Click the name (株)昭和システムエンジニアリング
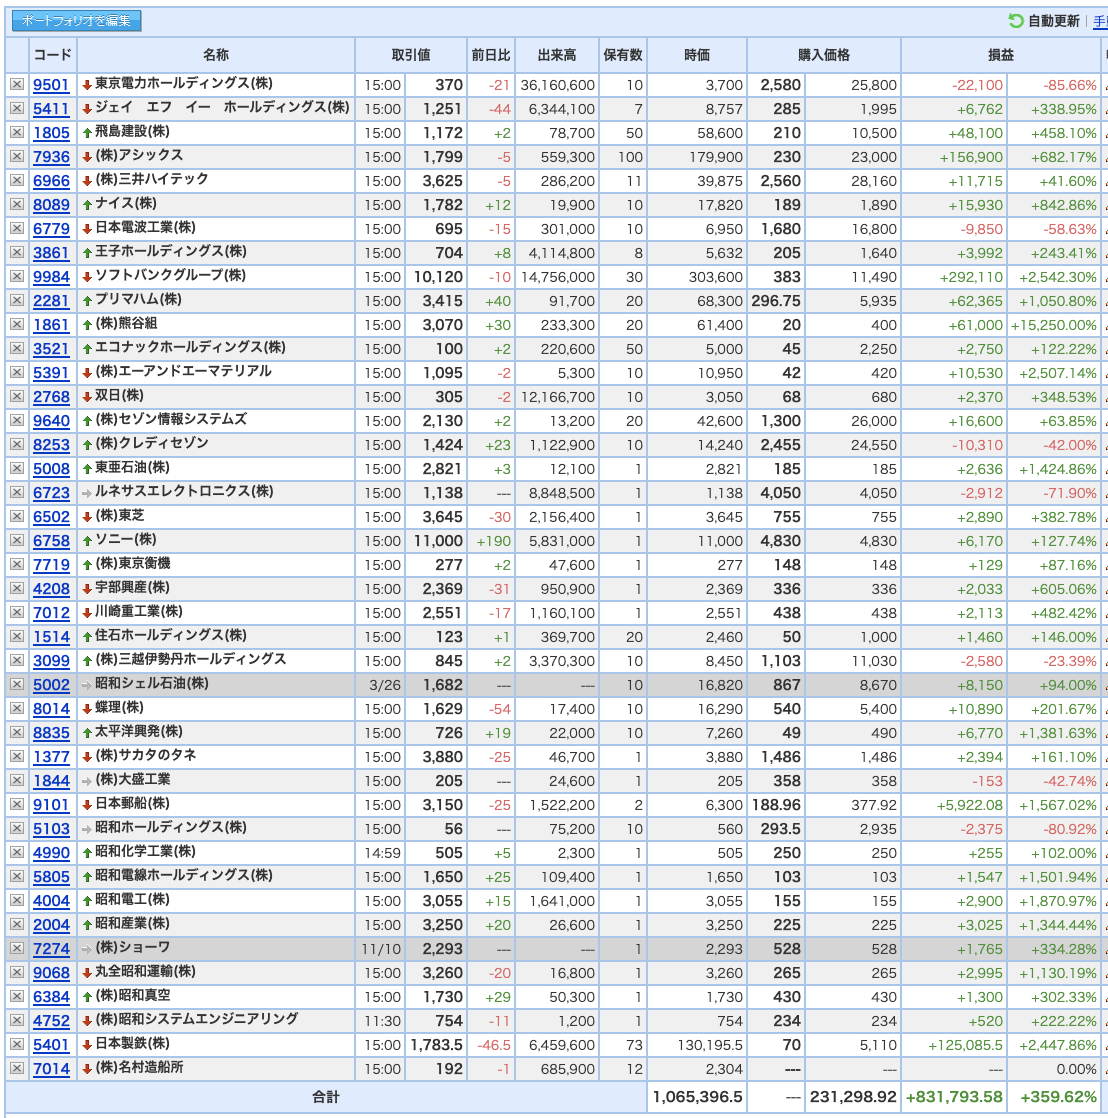 [197, 1019]
